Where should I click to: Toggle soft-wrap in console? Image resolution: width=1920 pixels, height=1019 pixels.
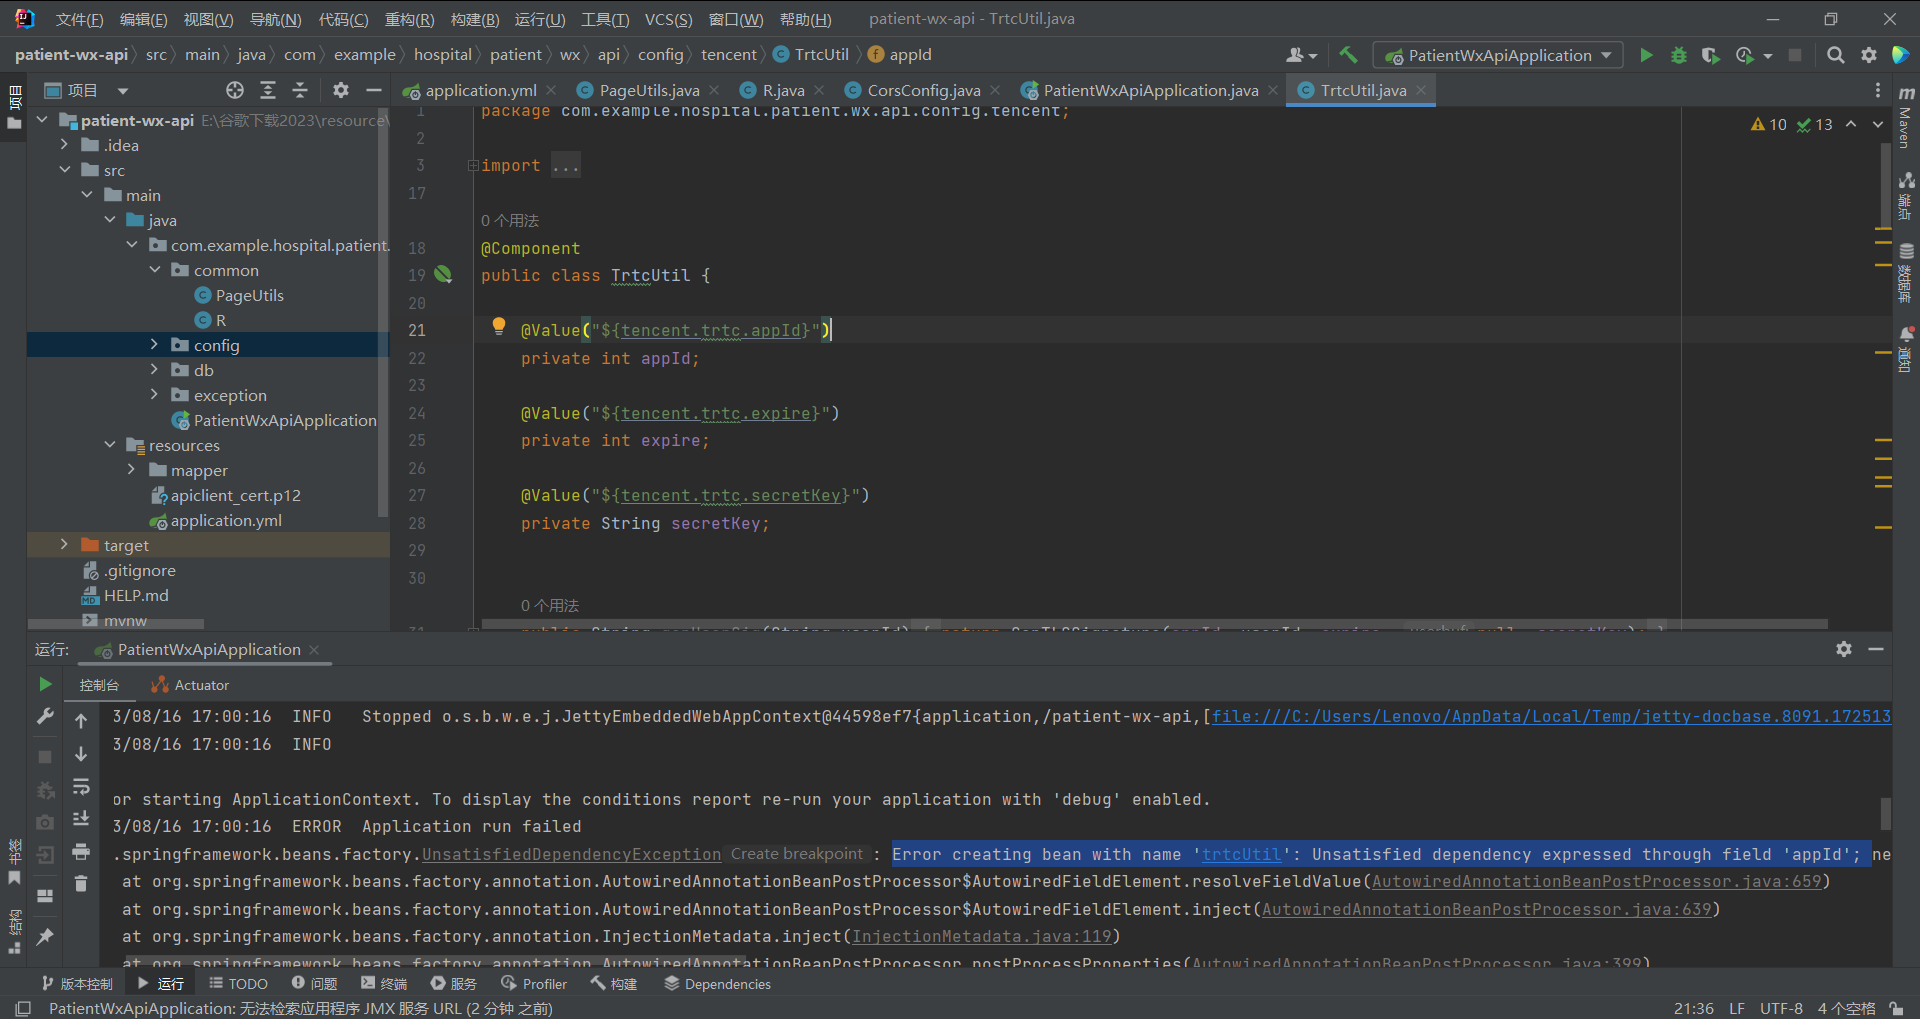coord(81,787)
